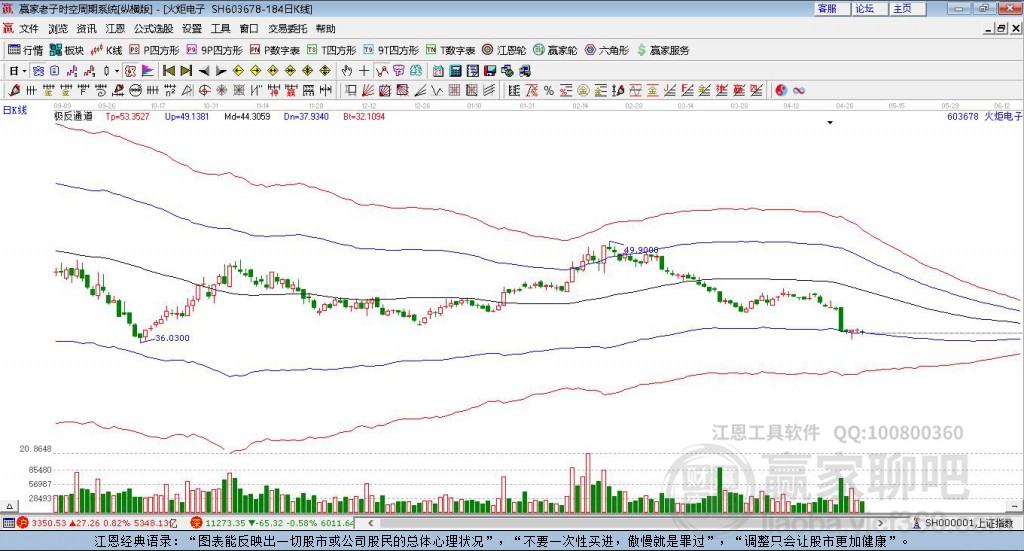This screenshot has height=551, width=1024.
Task: Toggle the 权 ex-rights adjustment icon
Action: point(130,71)
